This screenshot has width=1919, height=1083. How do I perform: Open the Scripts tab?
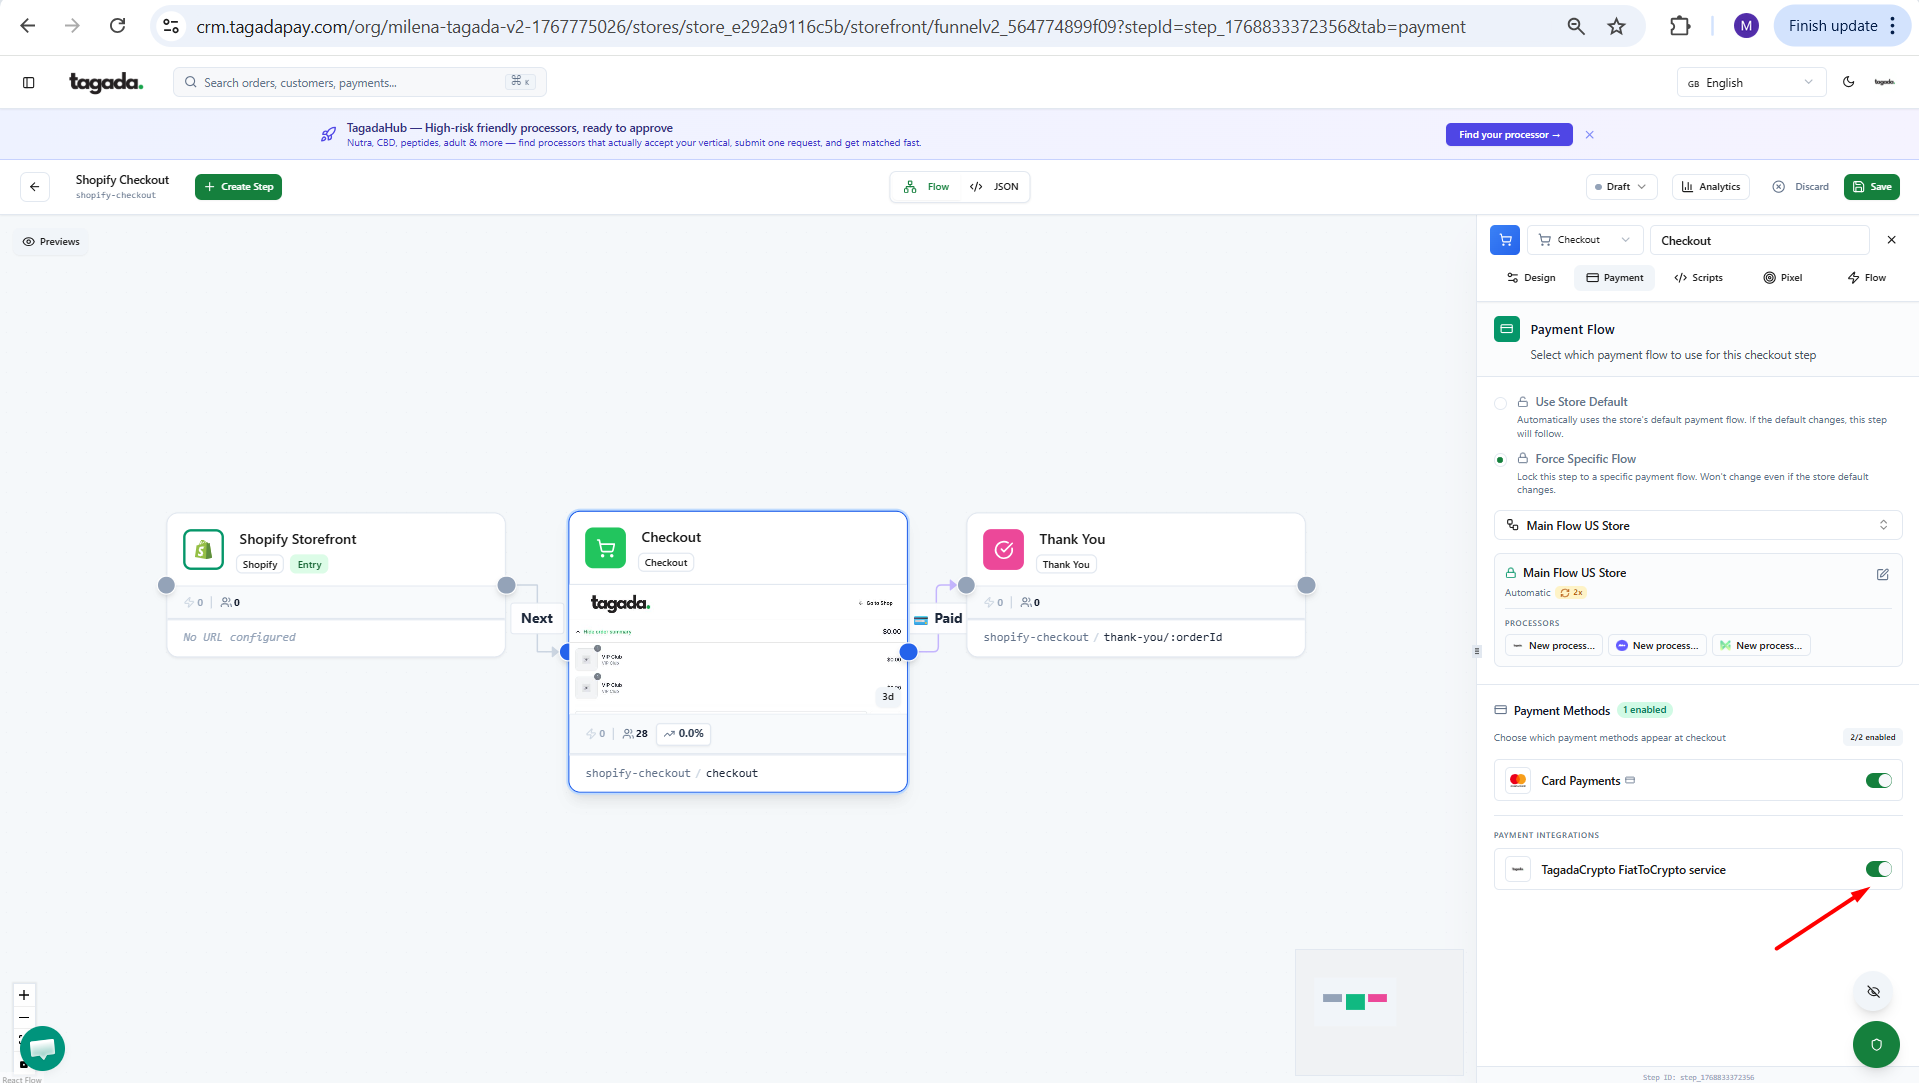(1698, 278)
